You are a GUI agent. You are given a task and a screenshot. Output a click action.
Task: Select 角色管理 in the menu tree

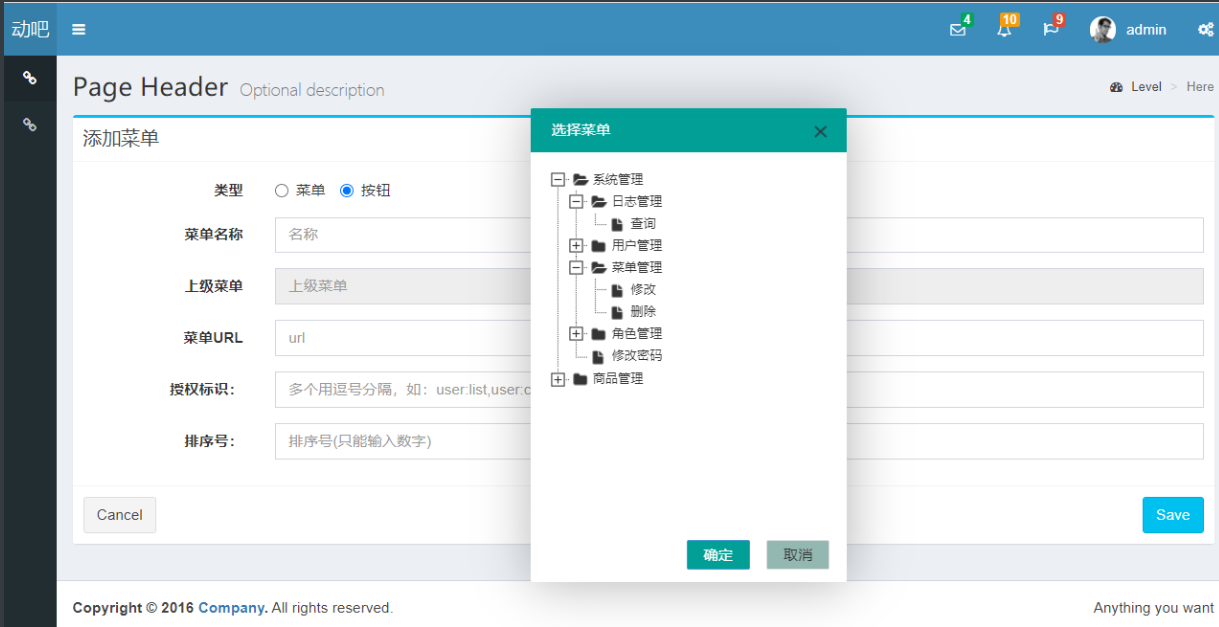[637, 334]
